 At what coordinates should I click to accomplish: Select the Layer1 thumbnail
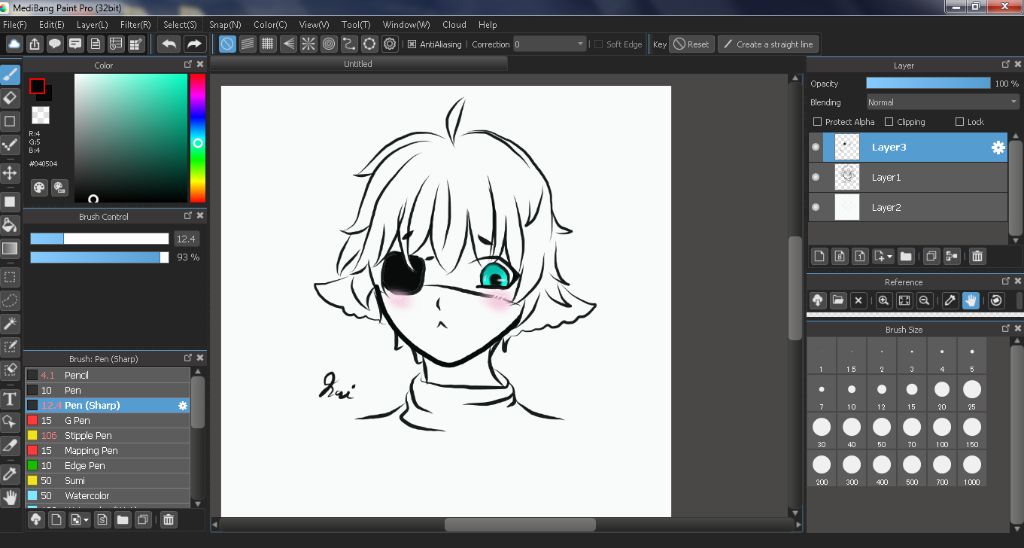[x=847, y=178]
